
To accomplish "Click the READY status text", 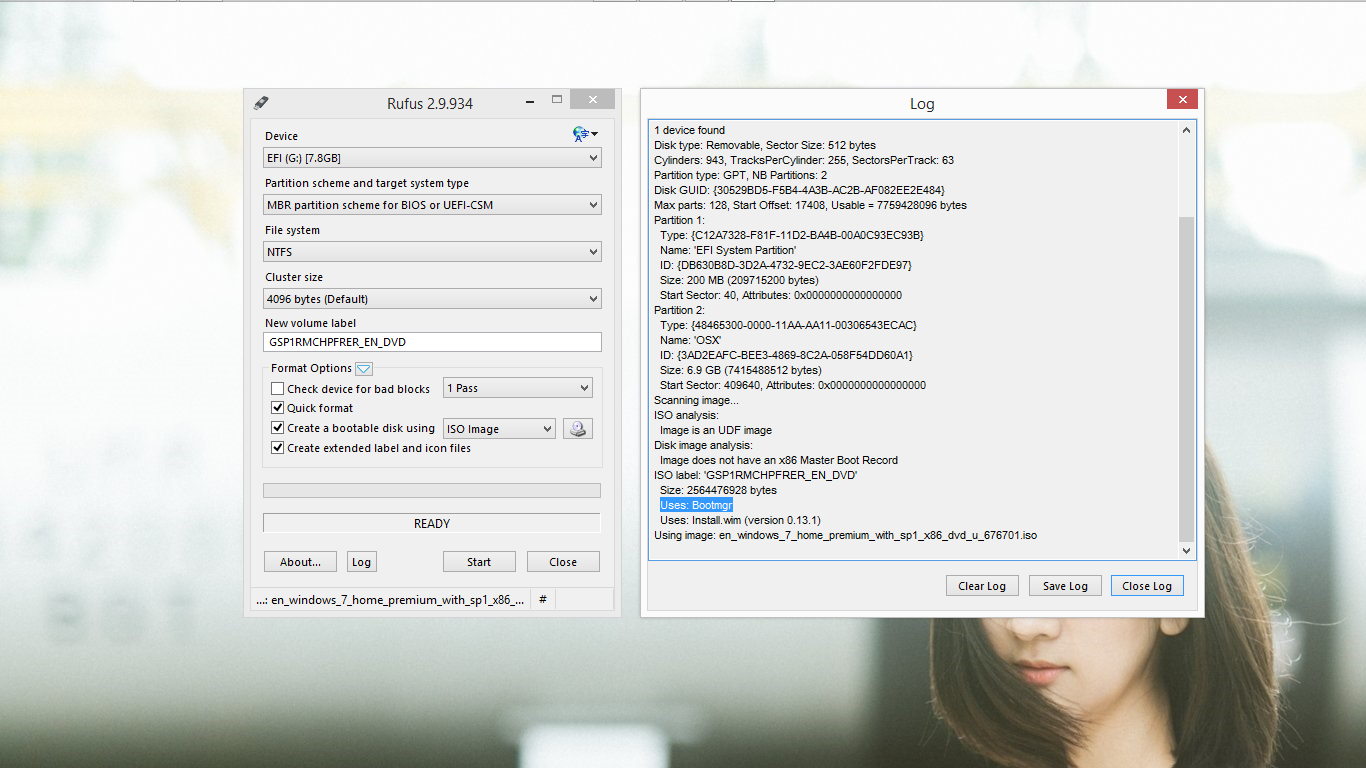I will (x=432, y=524).
